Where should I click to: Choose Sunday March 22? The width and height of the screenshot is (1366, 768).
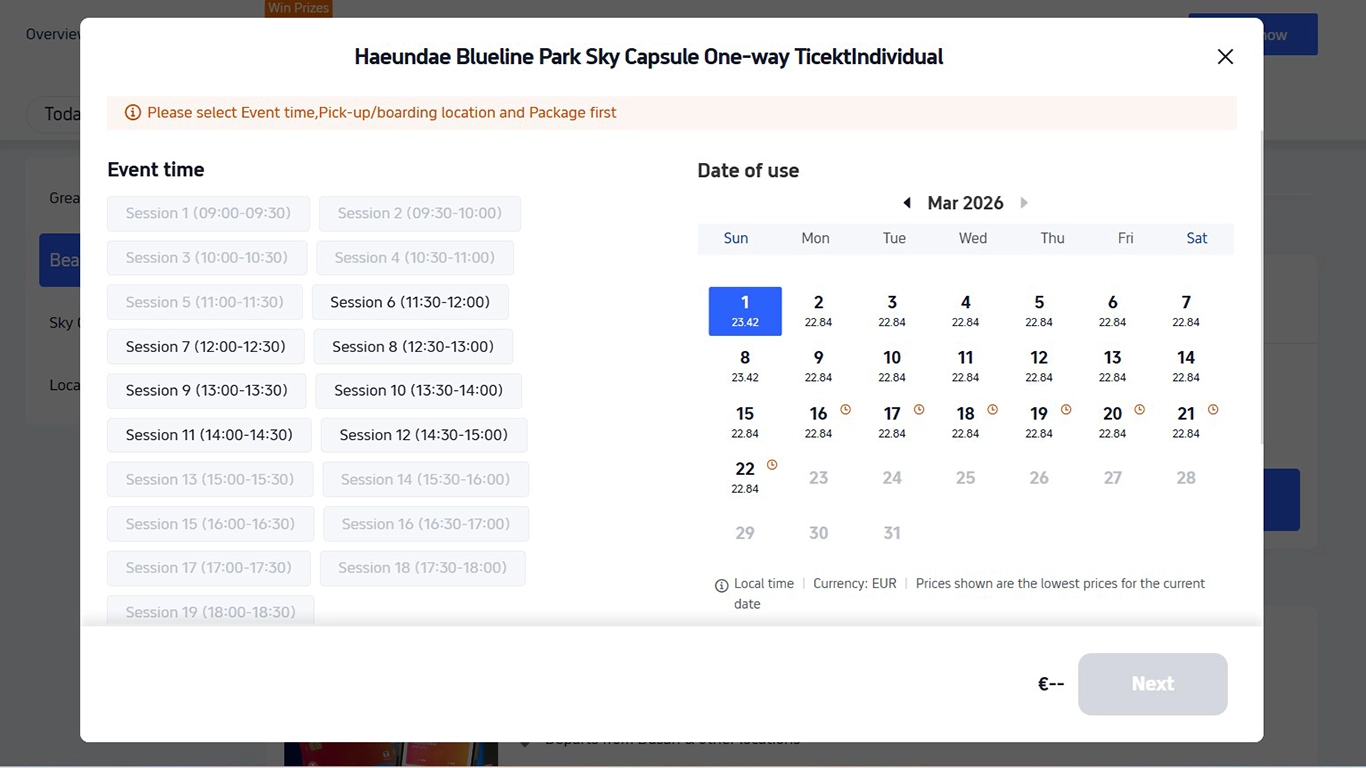(745, 477)
